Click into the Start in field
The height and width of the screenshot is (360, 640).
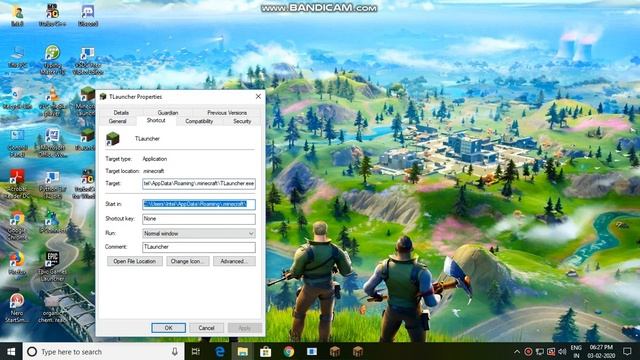pos(199,204)
